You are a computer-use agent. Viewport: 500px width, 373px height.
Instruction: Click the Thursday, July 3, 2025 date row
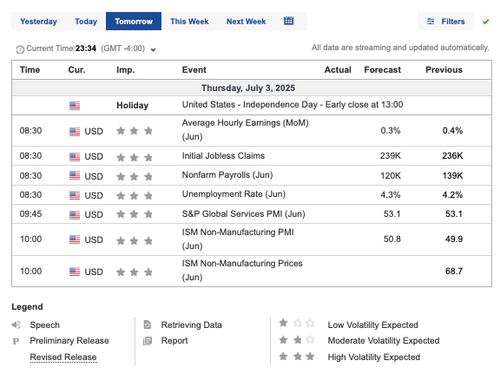click(x=252, y=88)
